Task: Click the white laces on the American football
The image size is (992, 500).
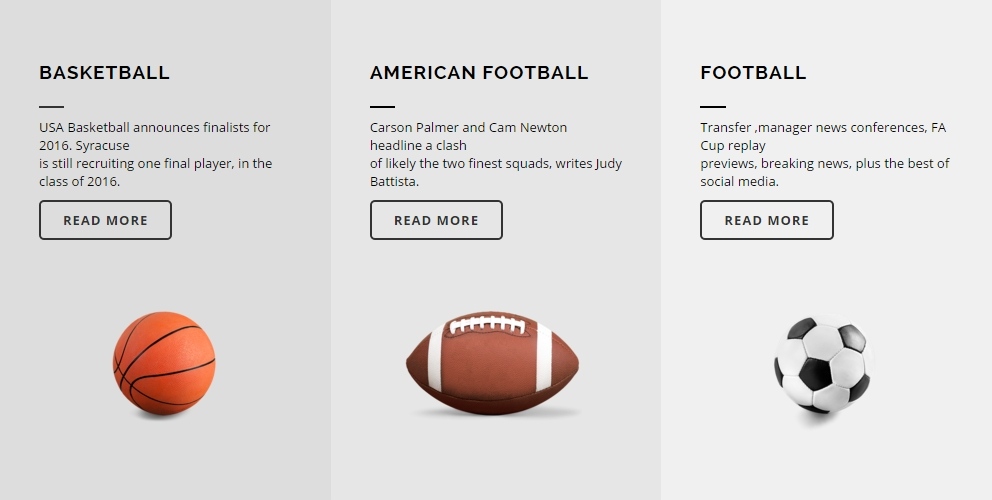Action: (487, 325)
